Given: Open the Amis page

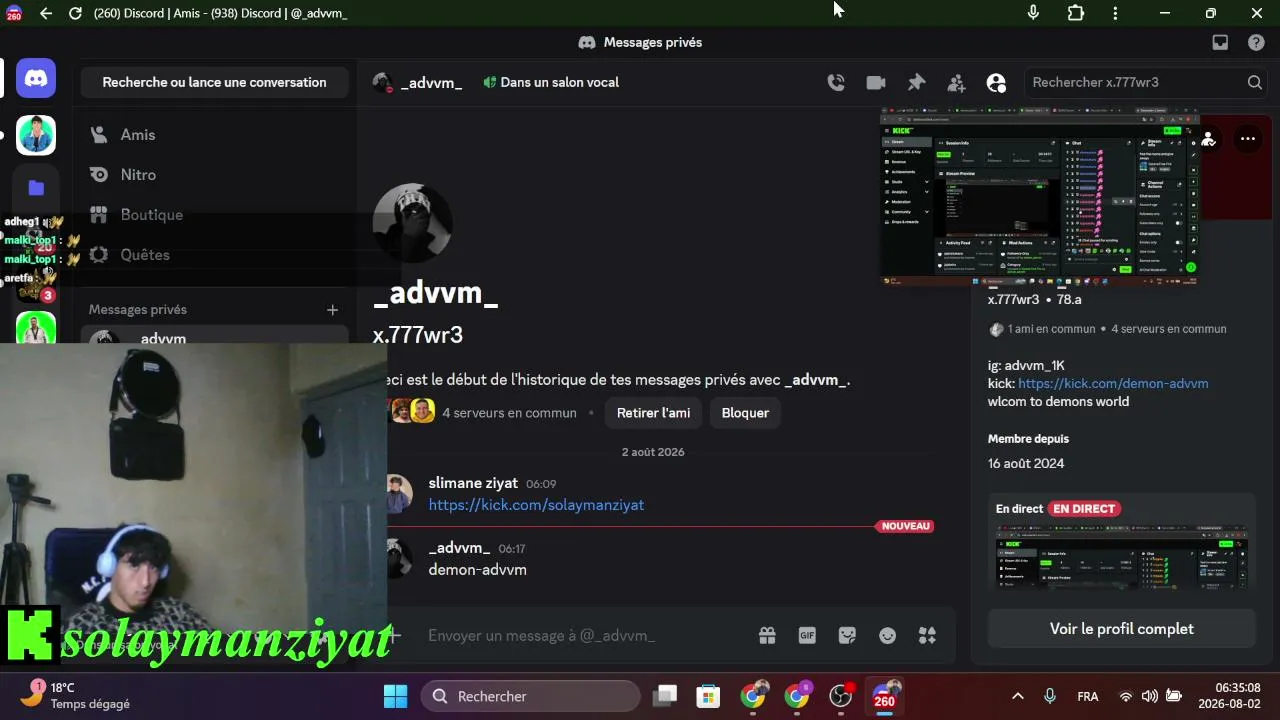Looking at the screenshot, I should coord(215,135).
